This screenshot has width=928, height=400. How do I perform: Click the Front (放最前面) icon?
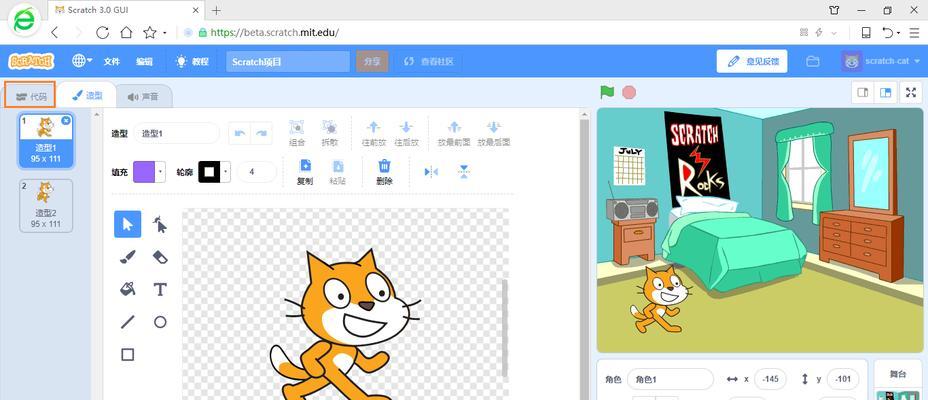(454, 127)
